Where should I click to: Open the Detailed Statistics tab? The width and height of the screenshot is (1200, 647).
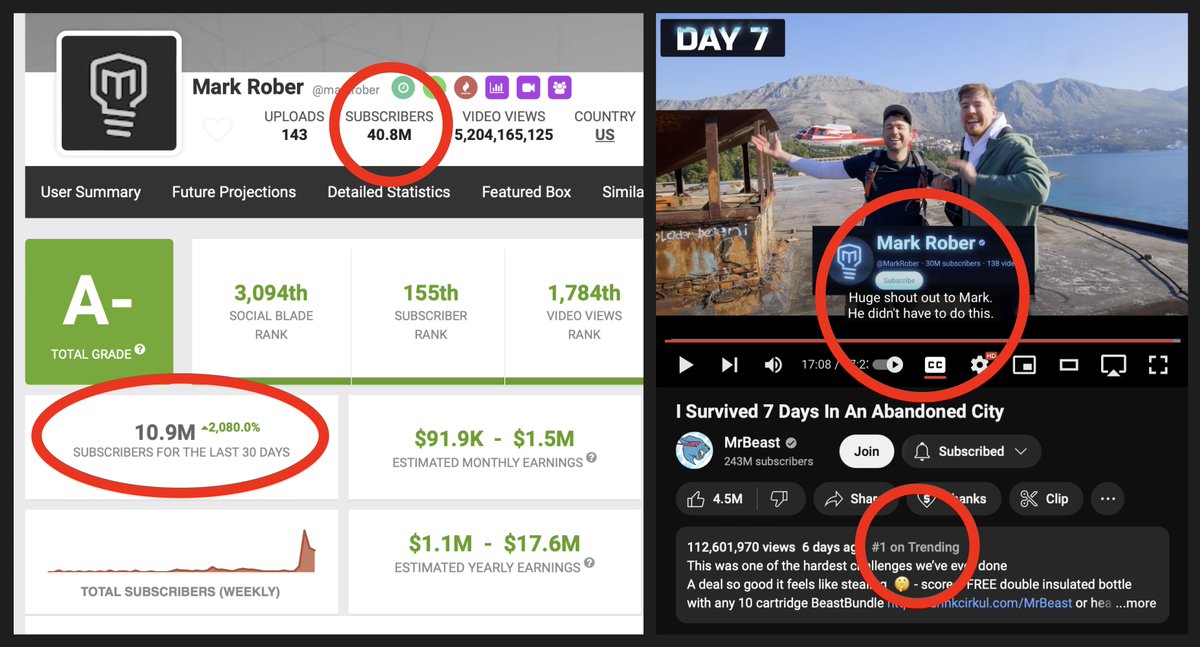[x=389, y=192]
